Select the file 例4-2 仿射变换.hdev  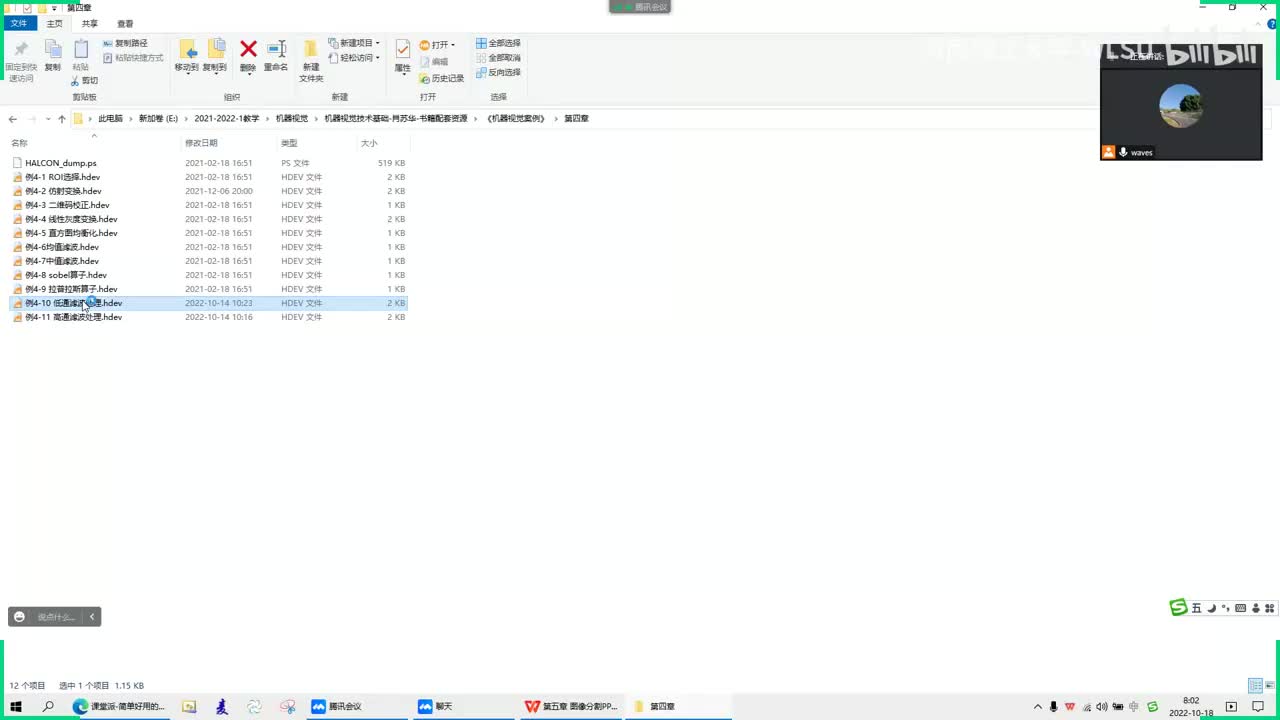[x=63, y=191]
